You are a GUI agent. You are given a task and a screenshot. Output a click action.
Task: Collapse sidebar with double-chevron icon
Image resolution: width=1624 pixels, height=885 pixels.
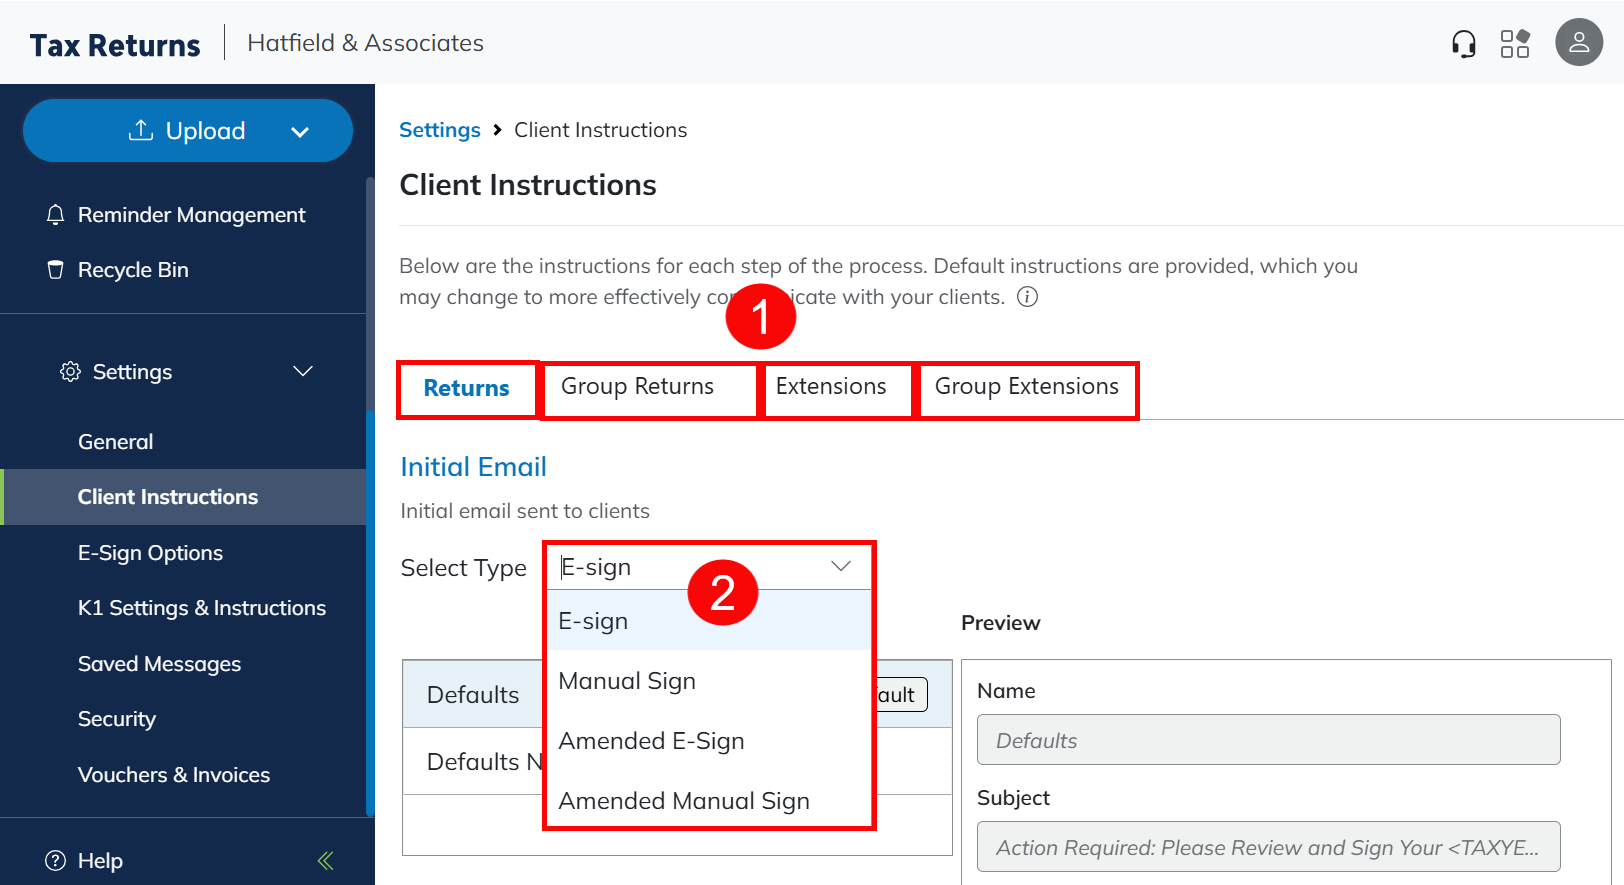[325, 861]
